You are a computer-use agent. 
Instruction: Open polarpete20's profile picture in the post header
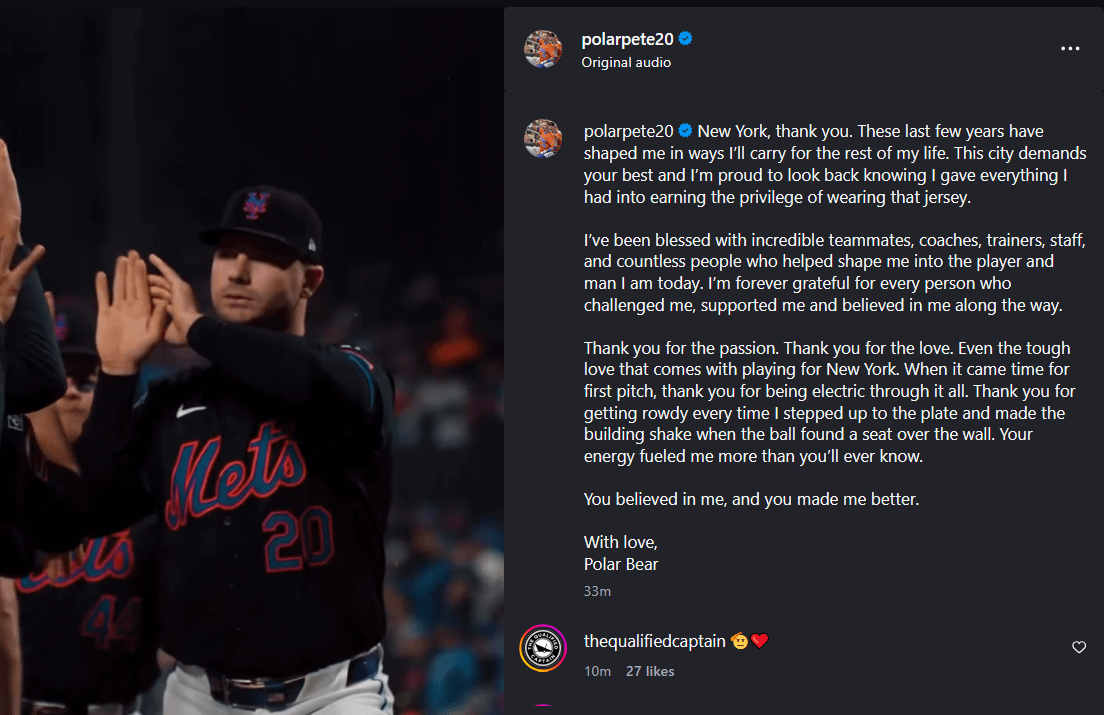pyautogui.click(x=543, y=48)
